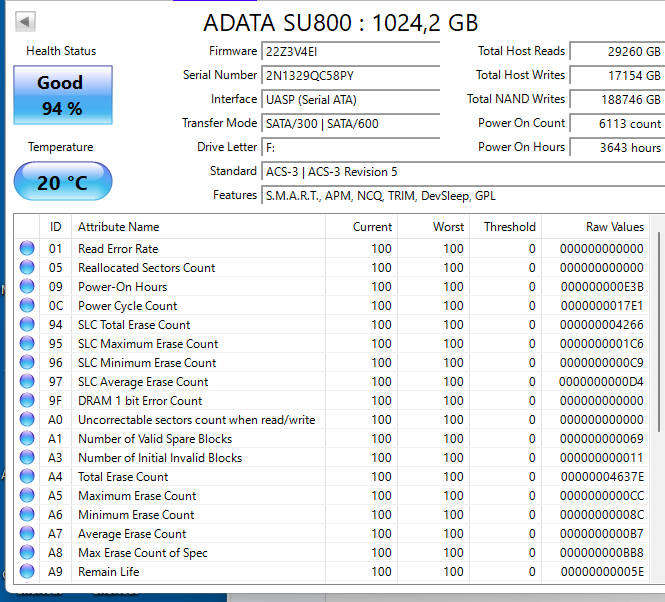Click the 20 °C temperature button
665x602 pixels.
pyautogui.click(x=63, y=181)
